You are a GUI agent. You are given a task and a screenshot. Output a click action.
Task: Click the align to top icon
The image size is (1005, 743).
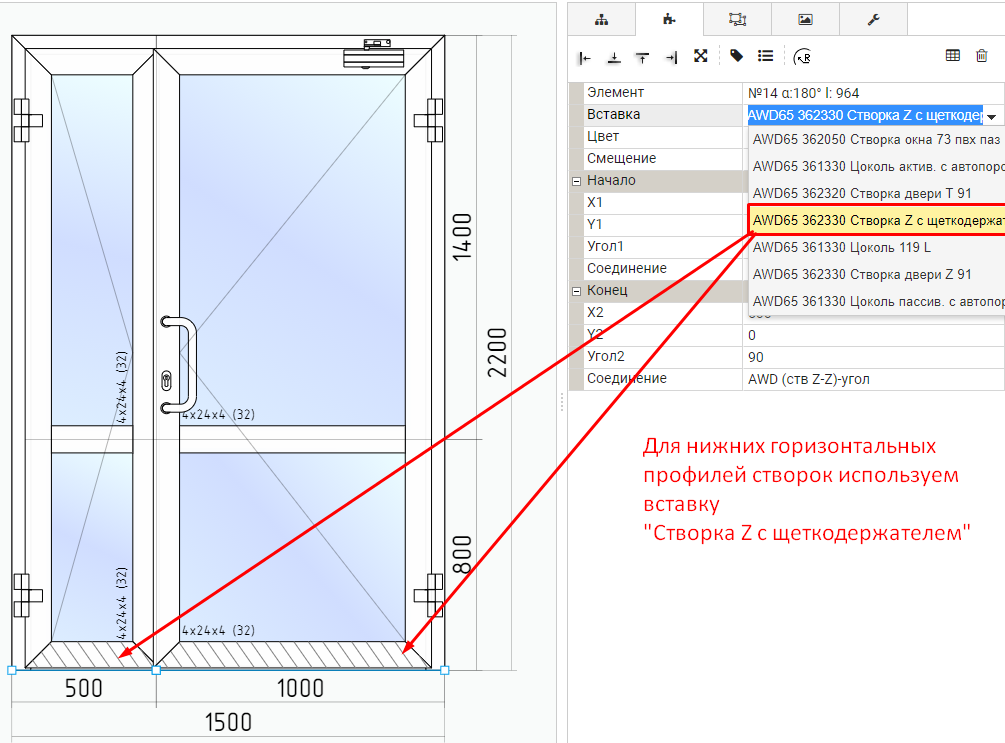point(642,58)
